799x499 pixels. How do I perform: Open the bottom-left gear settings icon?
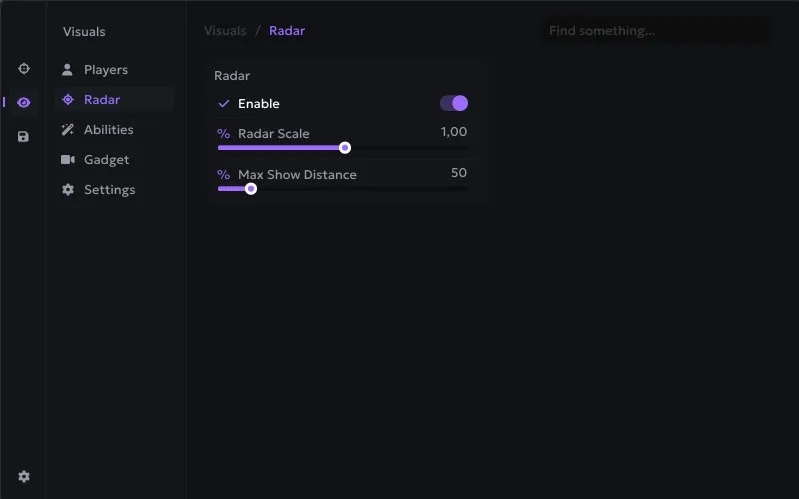pyautogui.click(x=23, y=477)
